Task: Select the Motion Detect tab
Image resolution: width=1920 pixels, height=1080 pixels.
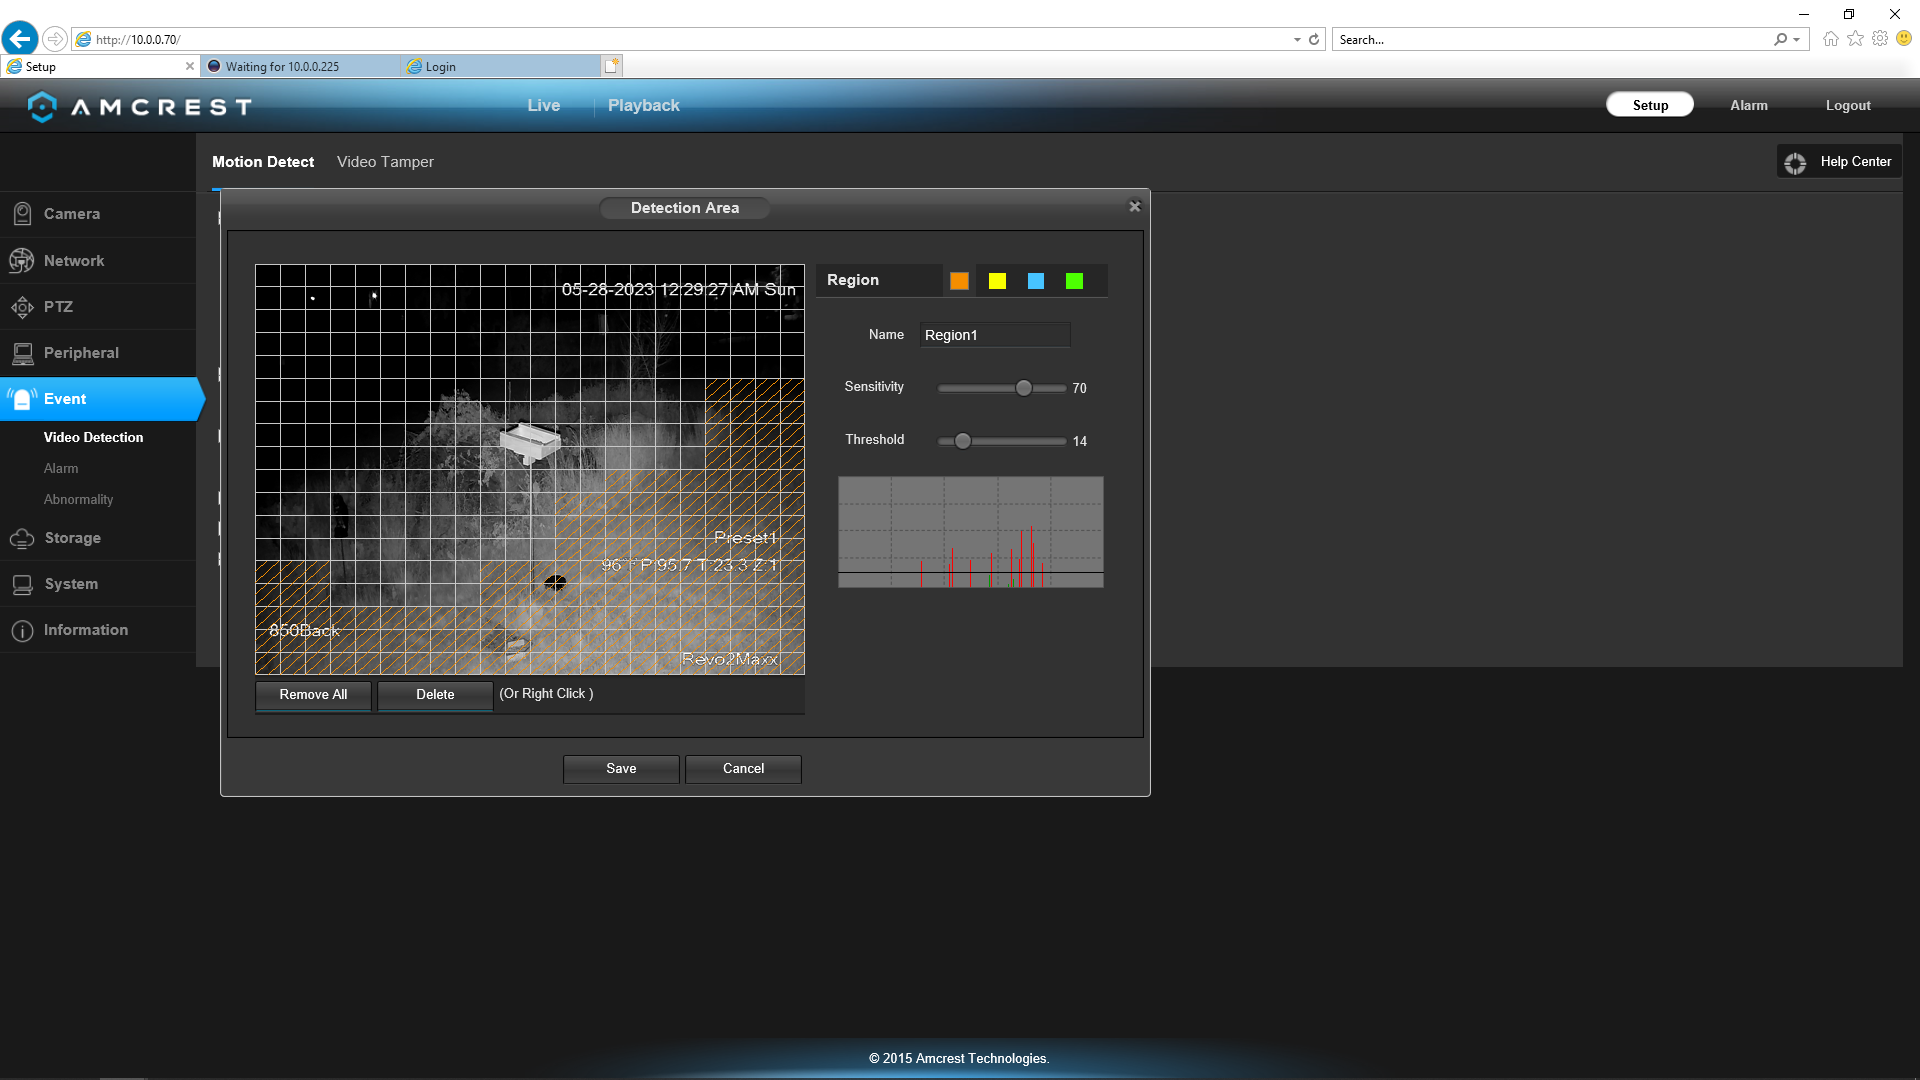Action: (263, 162)
